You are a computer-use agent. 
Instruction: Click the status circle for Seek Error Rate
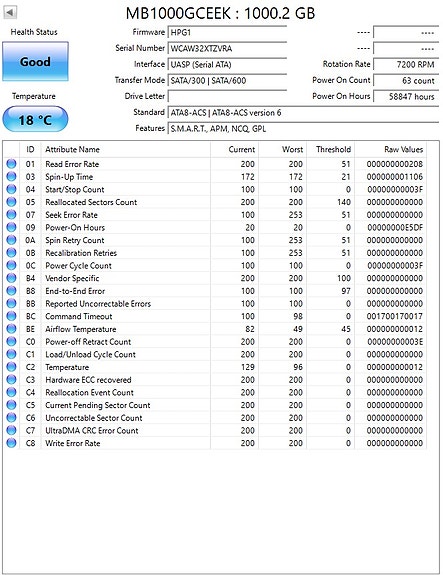point(11,215)
